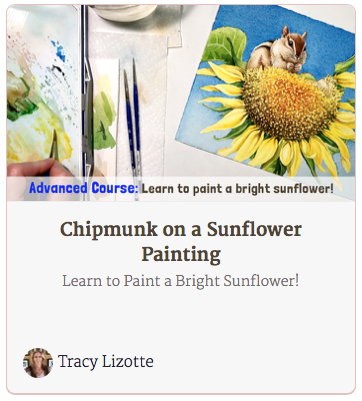Click the sunflower's orange seed center
362x401 pixels.
pyautogui.click(x=287, y=103)
